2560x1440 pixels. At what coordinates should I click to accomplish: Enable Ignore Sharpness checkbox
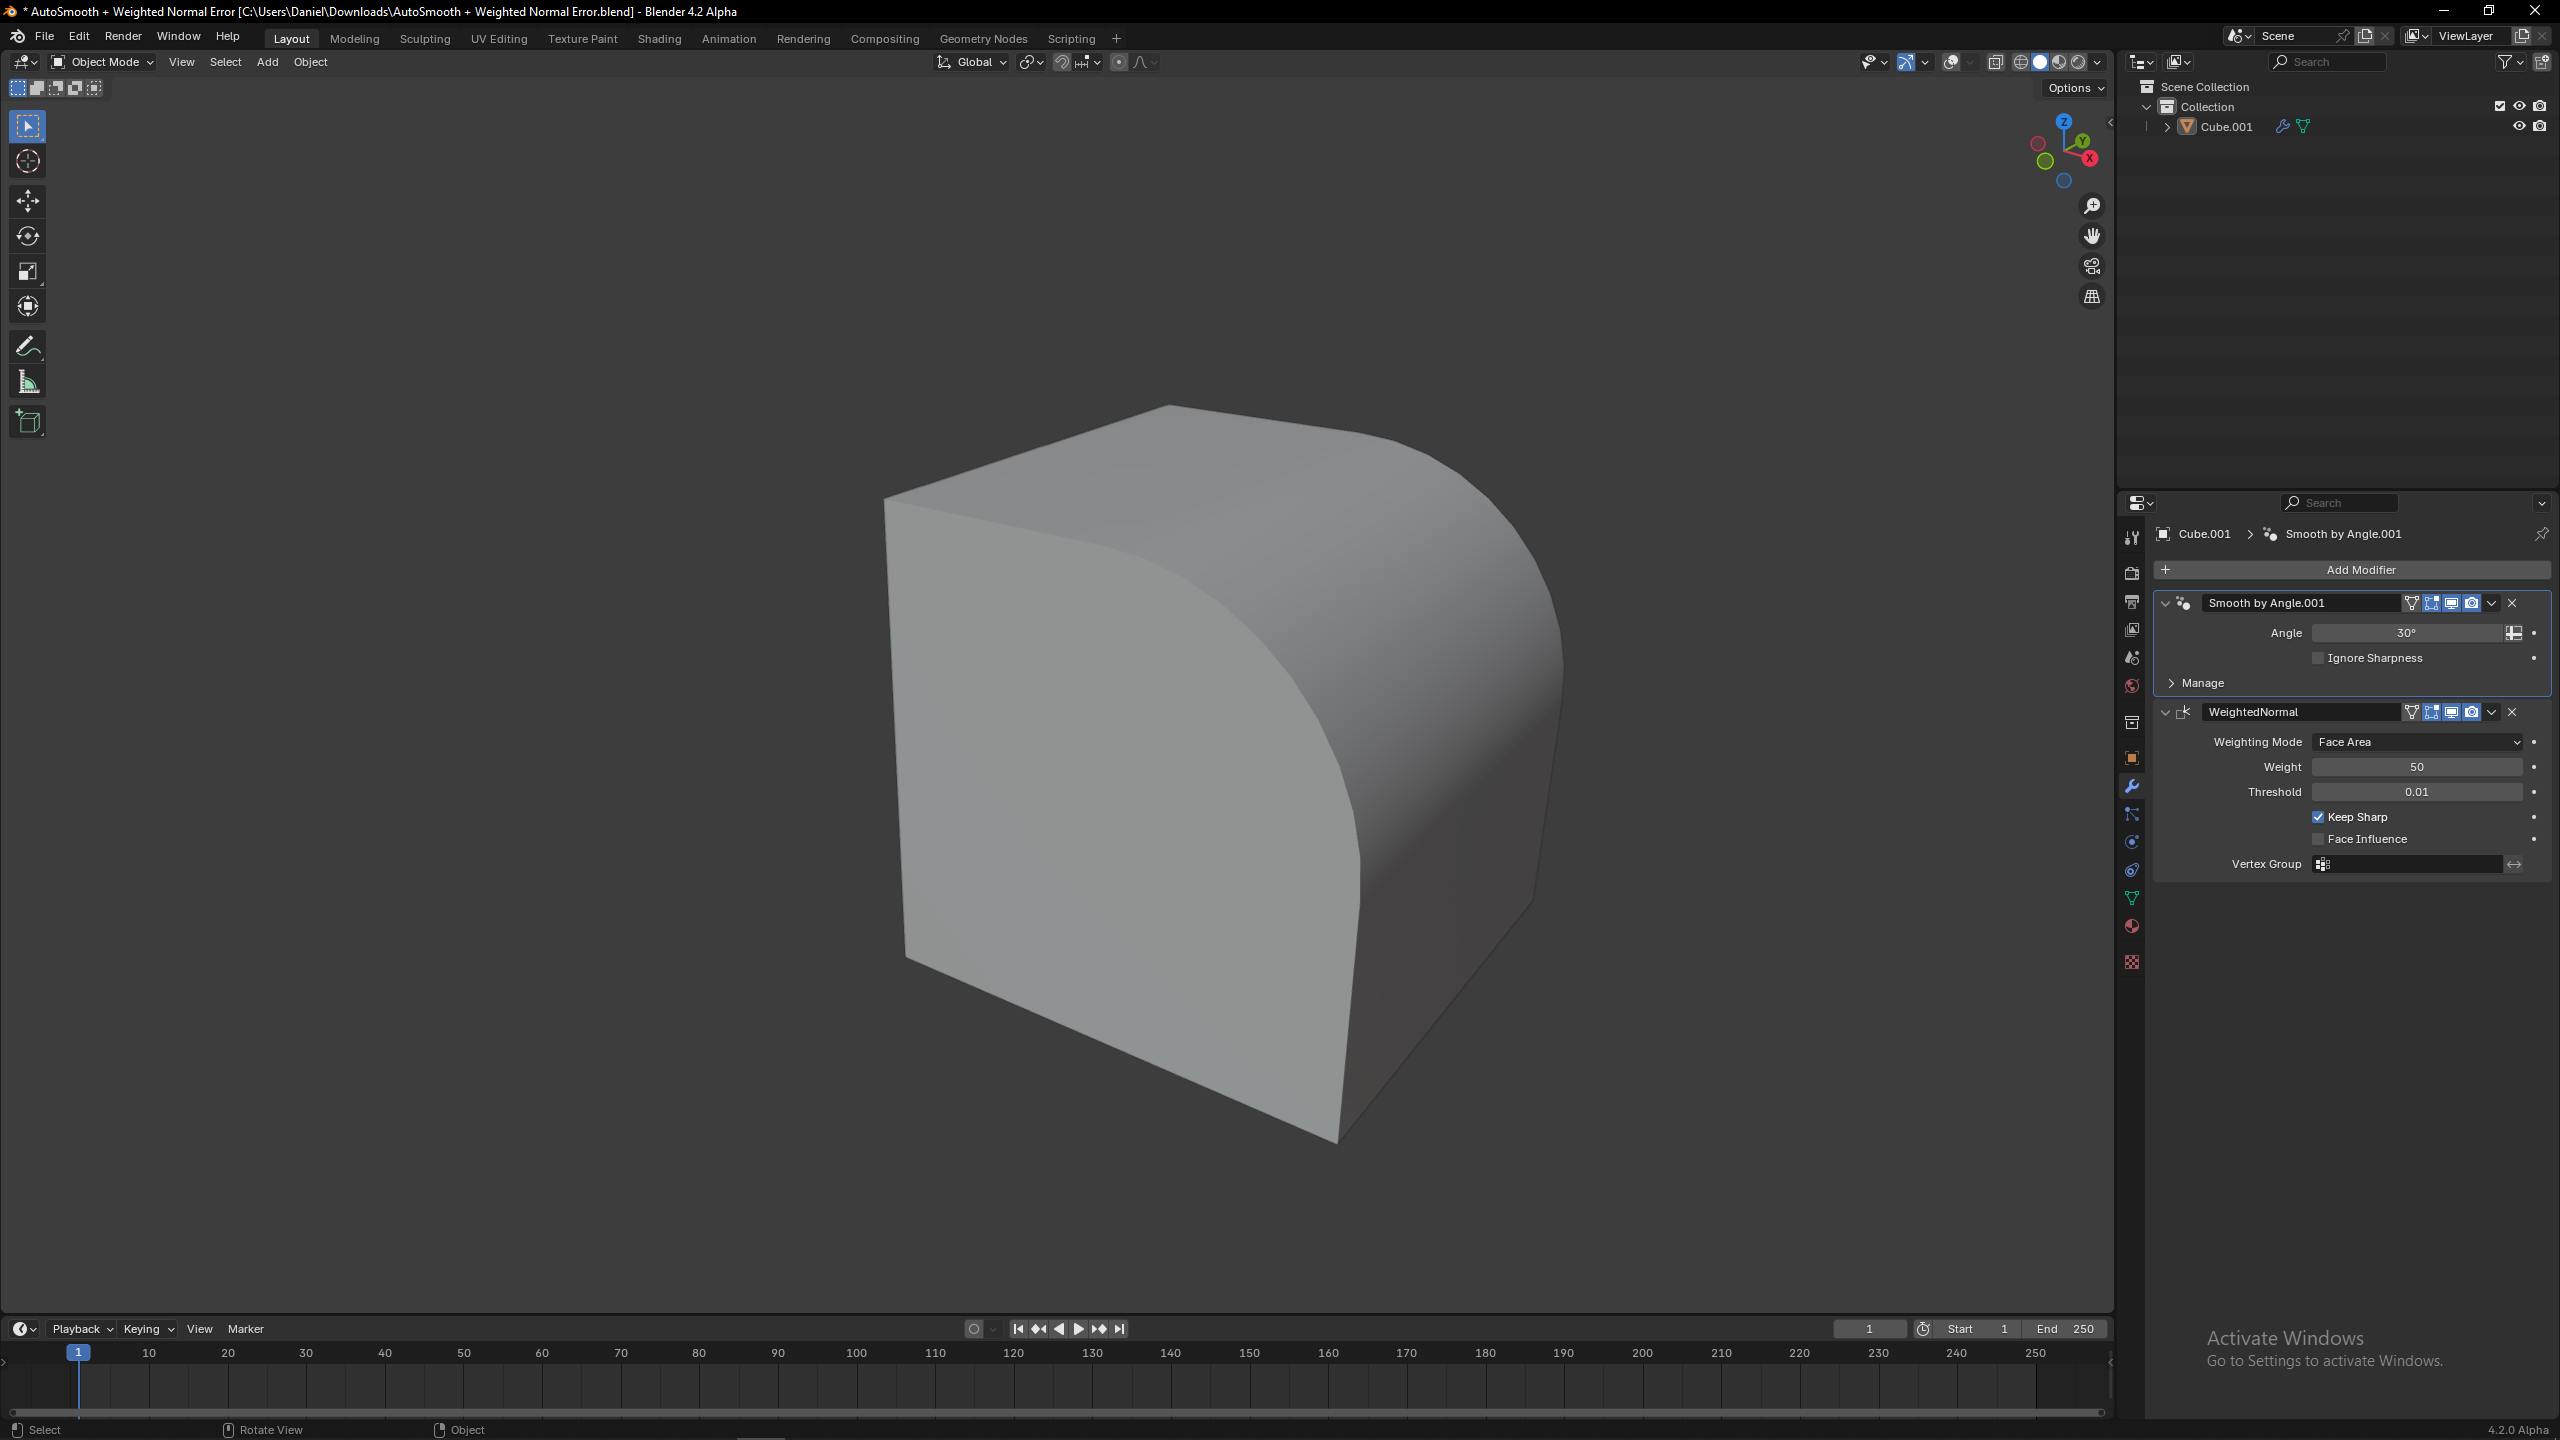tap(2317, 658)
